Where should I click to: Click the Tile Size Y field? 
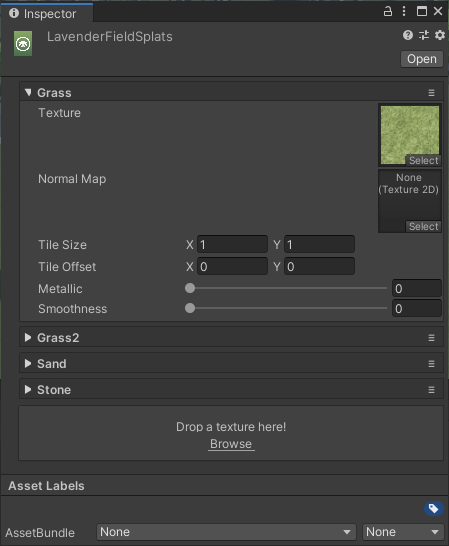coord(319,244)
